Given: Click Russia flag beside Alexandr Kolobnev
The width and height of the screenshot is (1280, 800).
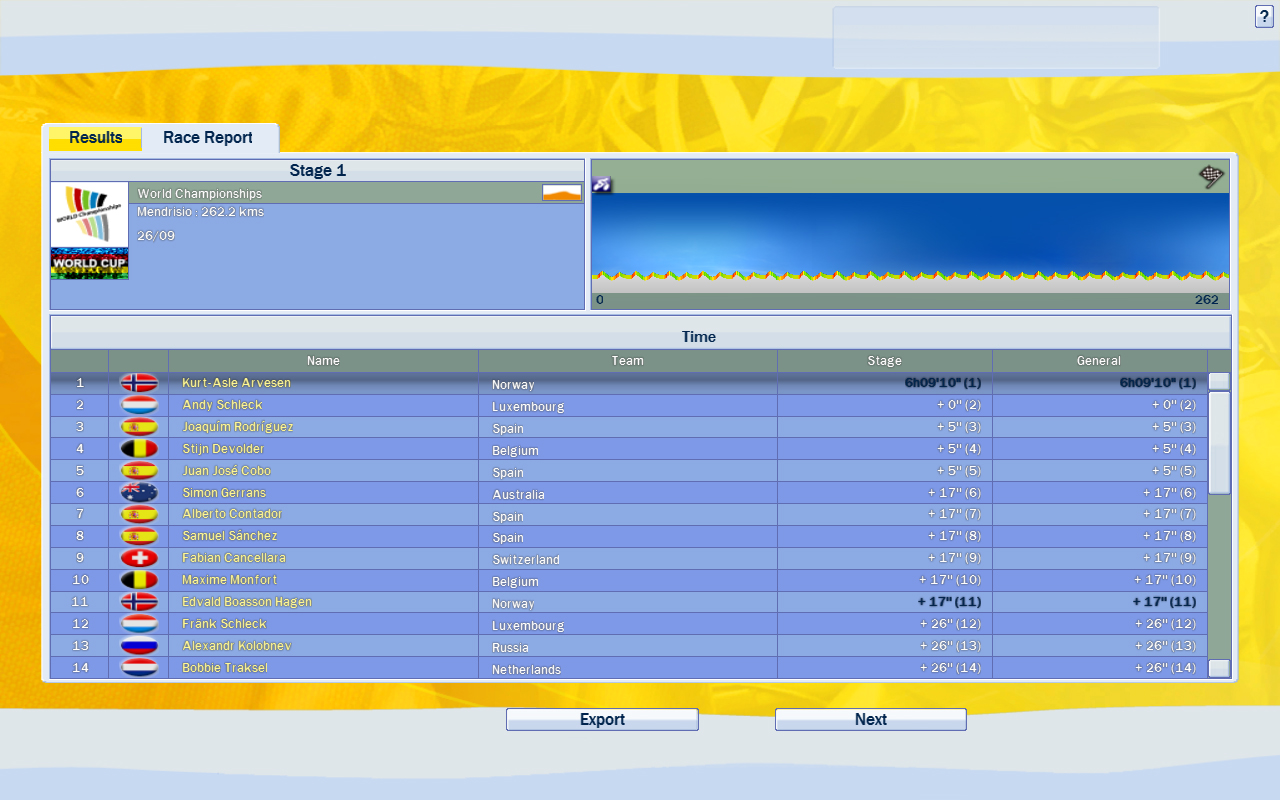Looking at the screenshot, I should tap(139, 646).
